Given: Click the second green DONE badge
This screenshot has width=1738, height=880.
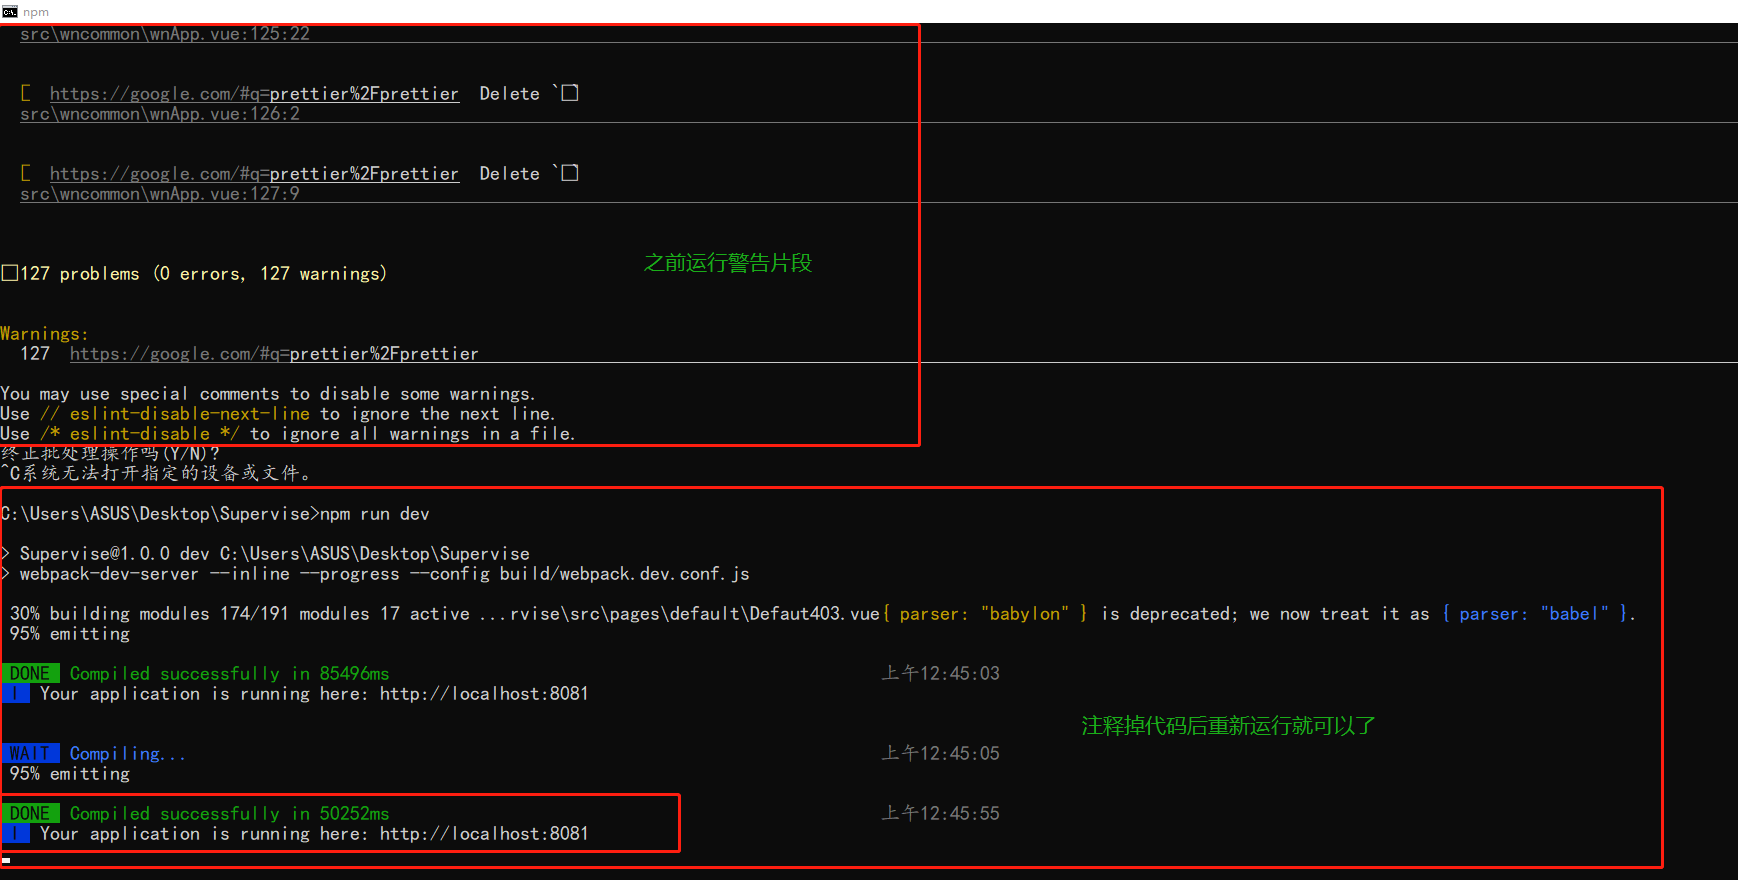Looking at the screenshot, I should (x=30, y=814).
